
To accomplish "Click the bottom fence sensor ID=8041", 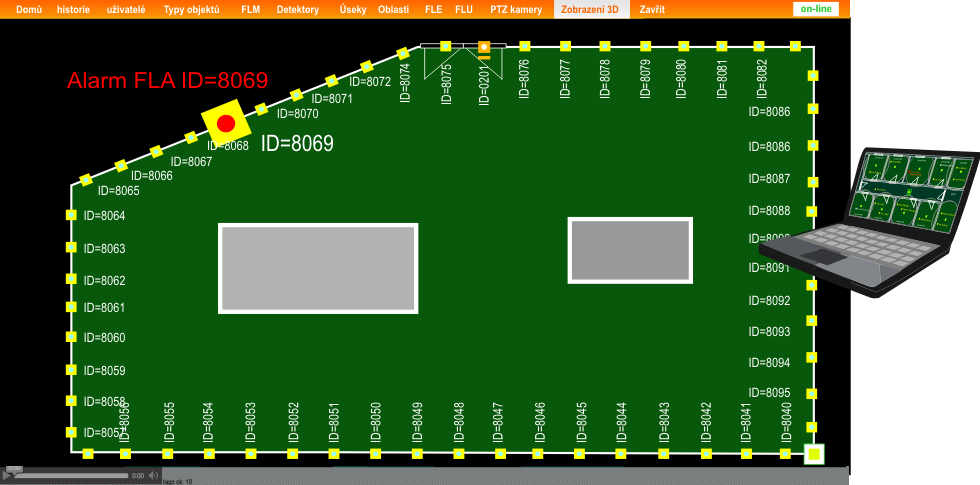I will [x=746, y=454].
